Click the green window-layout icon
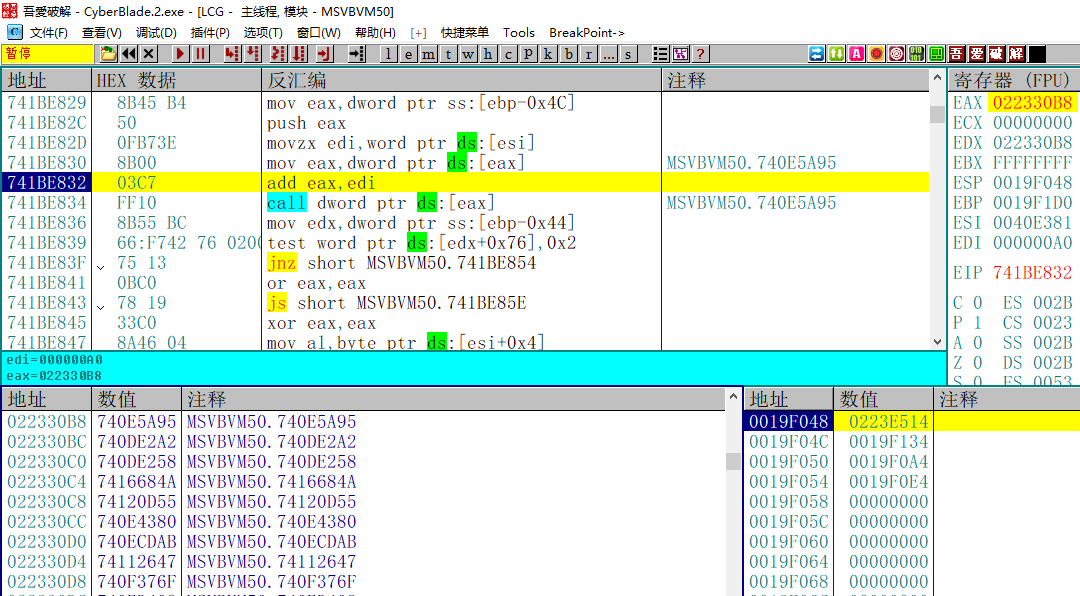The height and width of the screenshot is (596, 1080). click(936, 54)
